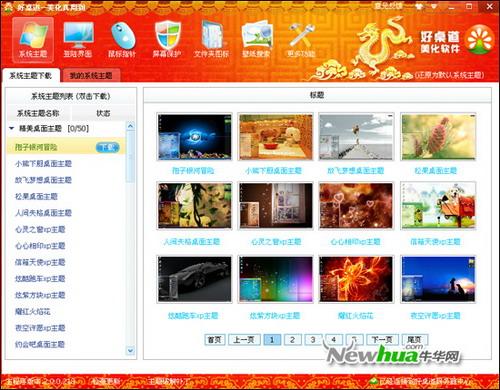500x390 pixels.
Task: Select the 鼠标指针 mouse icon
Action: (x=123, y=35)
